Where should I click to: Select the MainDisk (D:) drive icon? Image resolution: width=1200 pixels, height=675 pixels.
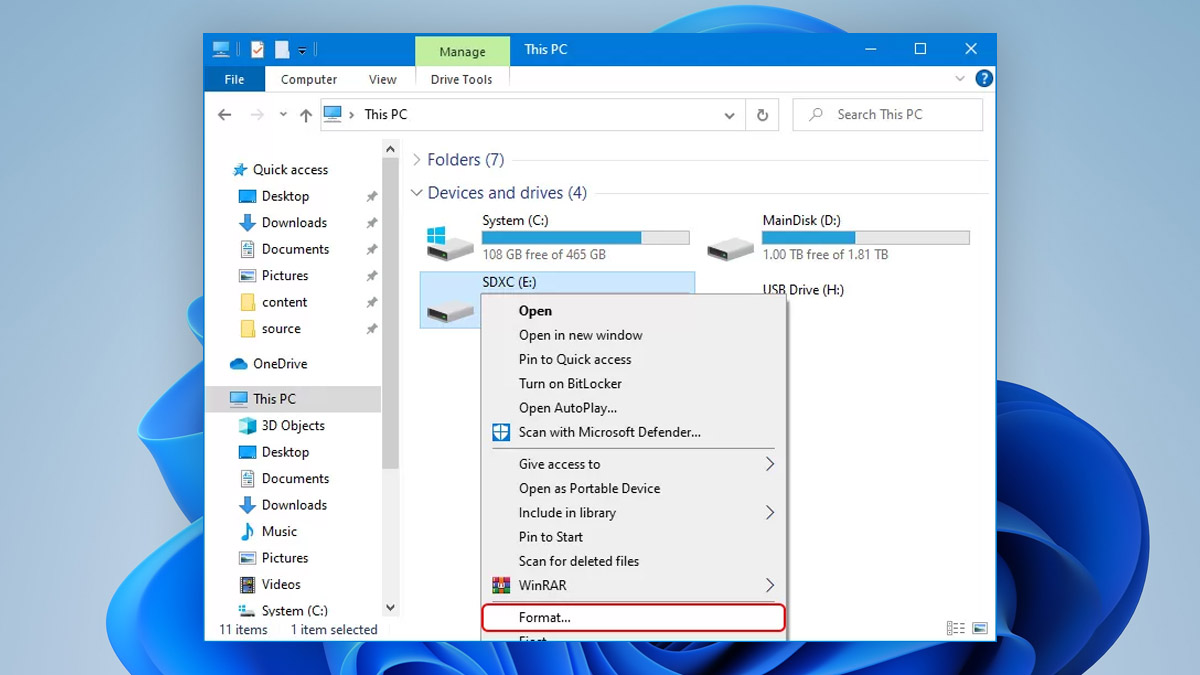point(730,247)
